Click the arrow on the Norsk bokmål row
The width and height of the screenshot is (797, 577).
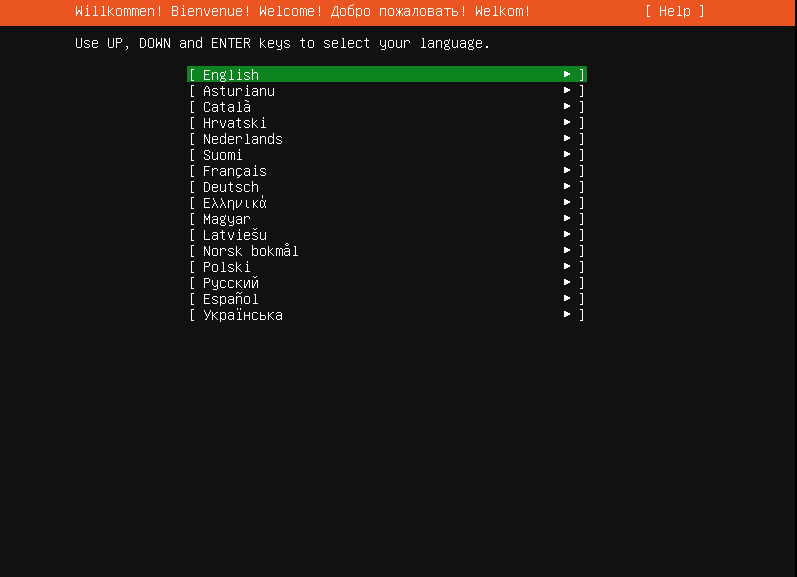(x=567, y=251)
